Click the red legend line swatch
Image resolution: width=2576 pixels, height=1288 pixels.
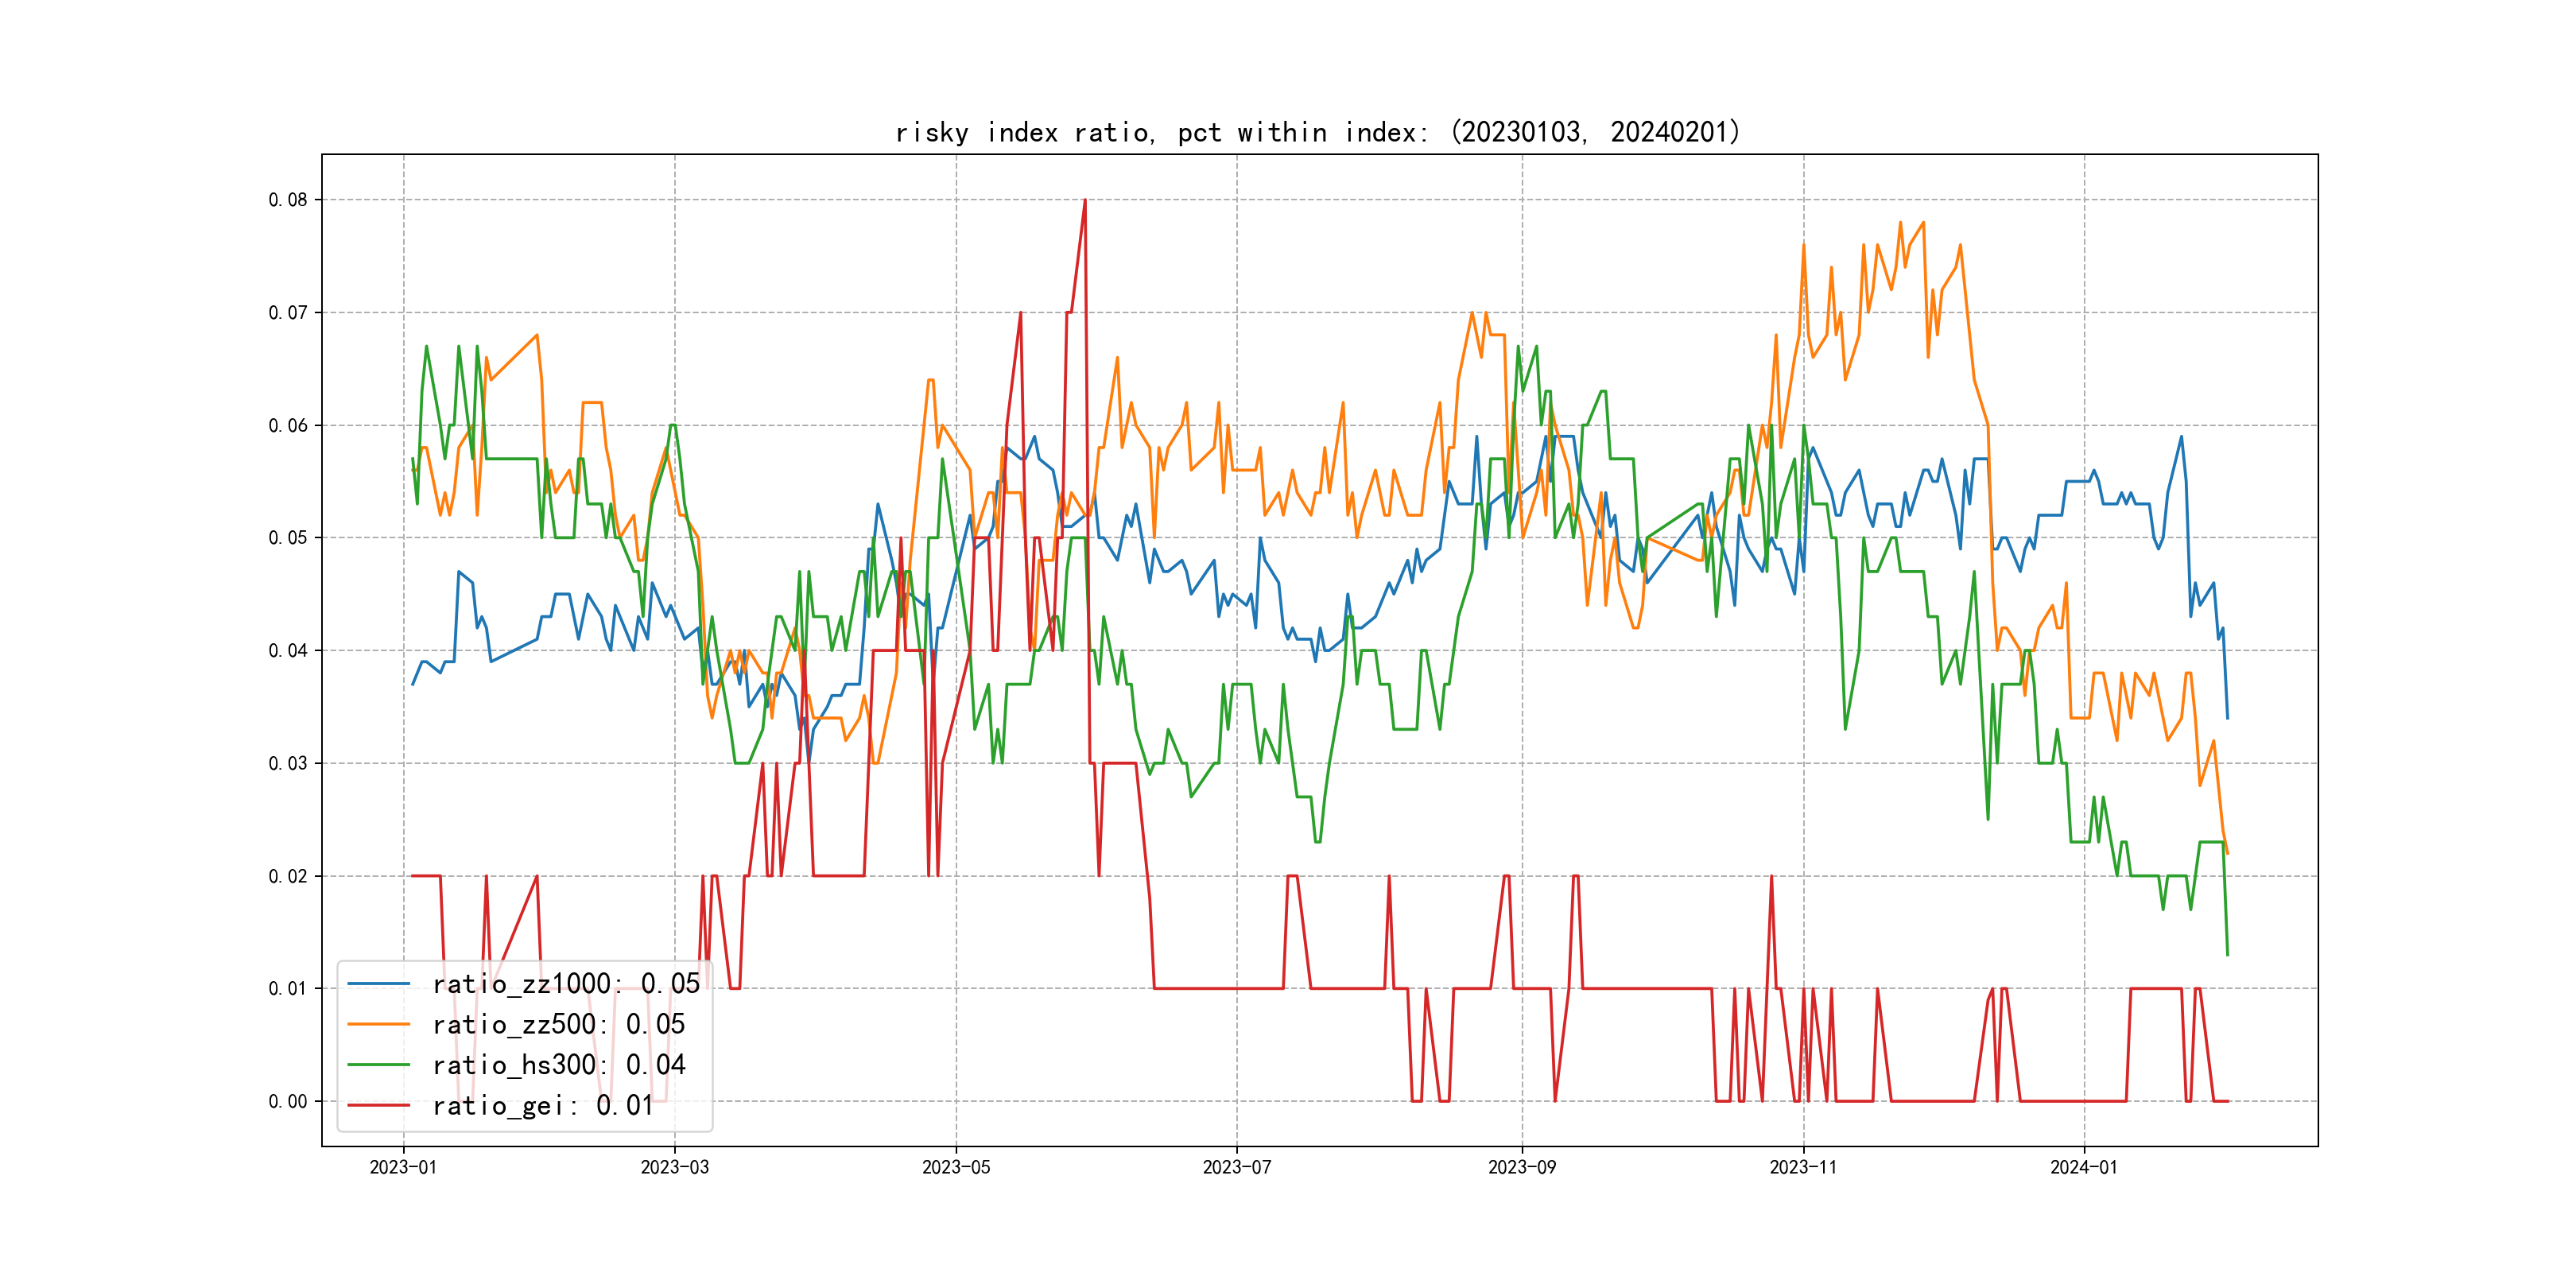[x=378, y=1105]
